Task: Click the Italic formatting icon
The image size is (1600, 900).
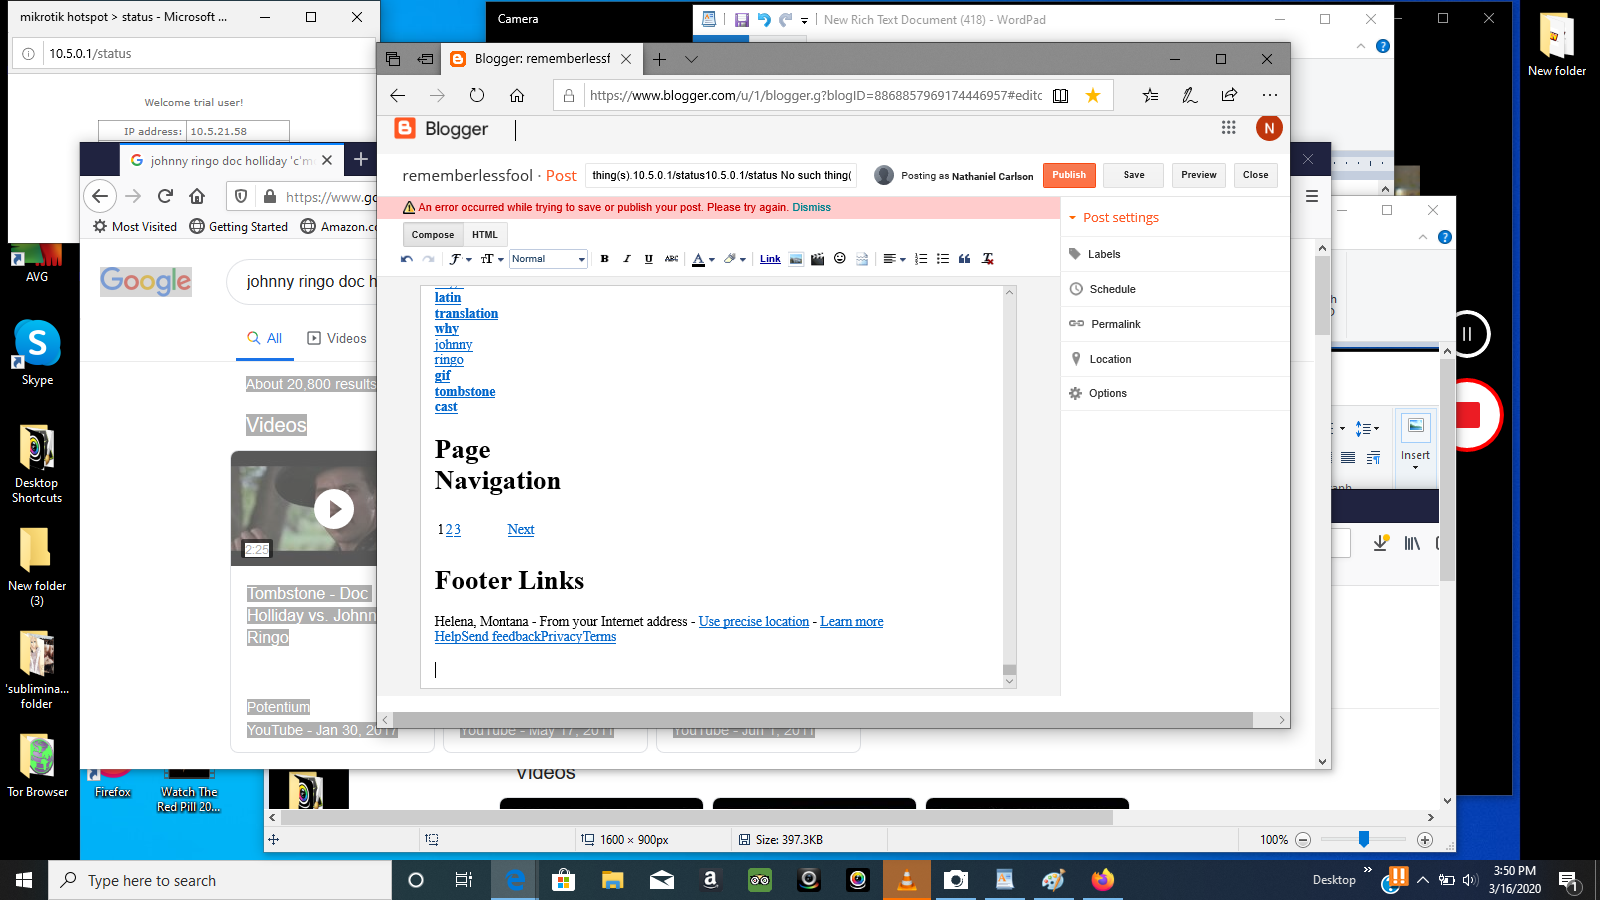Action: tap(626, 259)
